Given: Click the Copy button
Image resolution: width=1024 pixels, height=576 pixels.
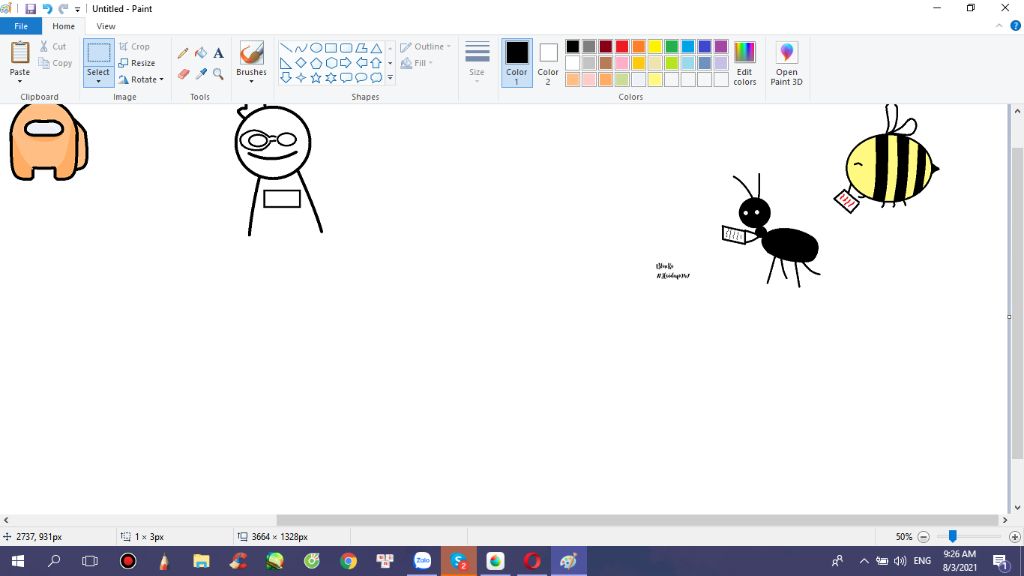Looking at the screenshot, I should pyautogui.click(x=55, y=63).
